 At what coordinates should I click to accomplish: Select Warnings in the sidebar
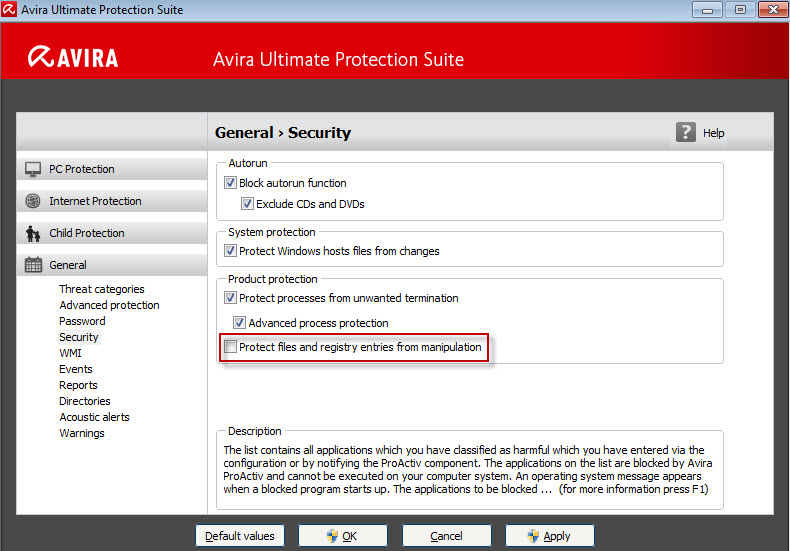tap(82, 433)
